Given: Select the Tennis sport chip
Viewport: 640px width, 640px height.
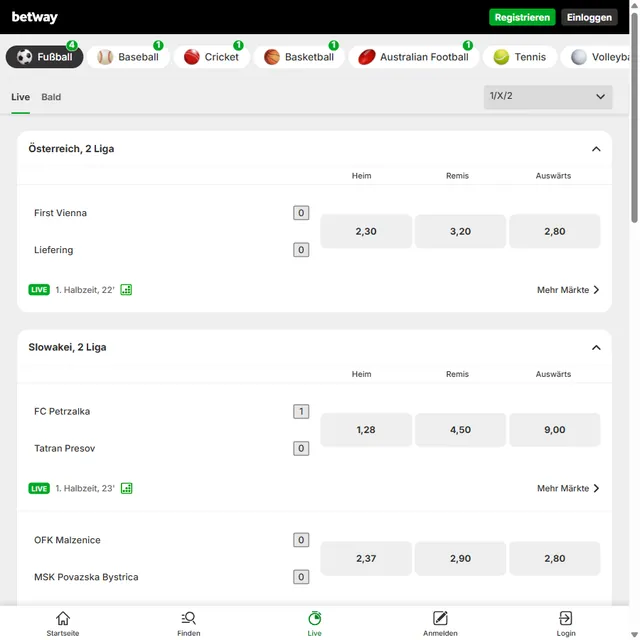Looking at the screenshot, I should click(x=520, y=57).
